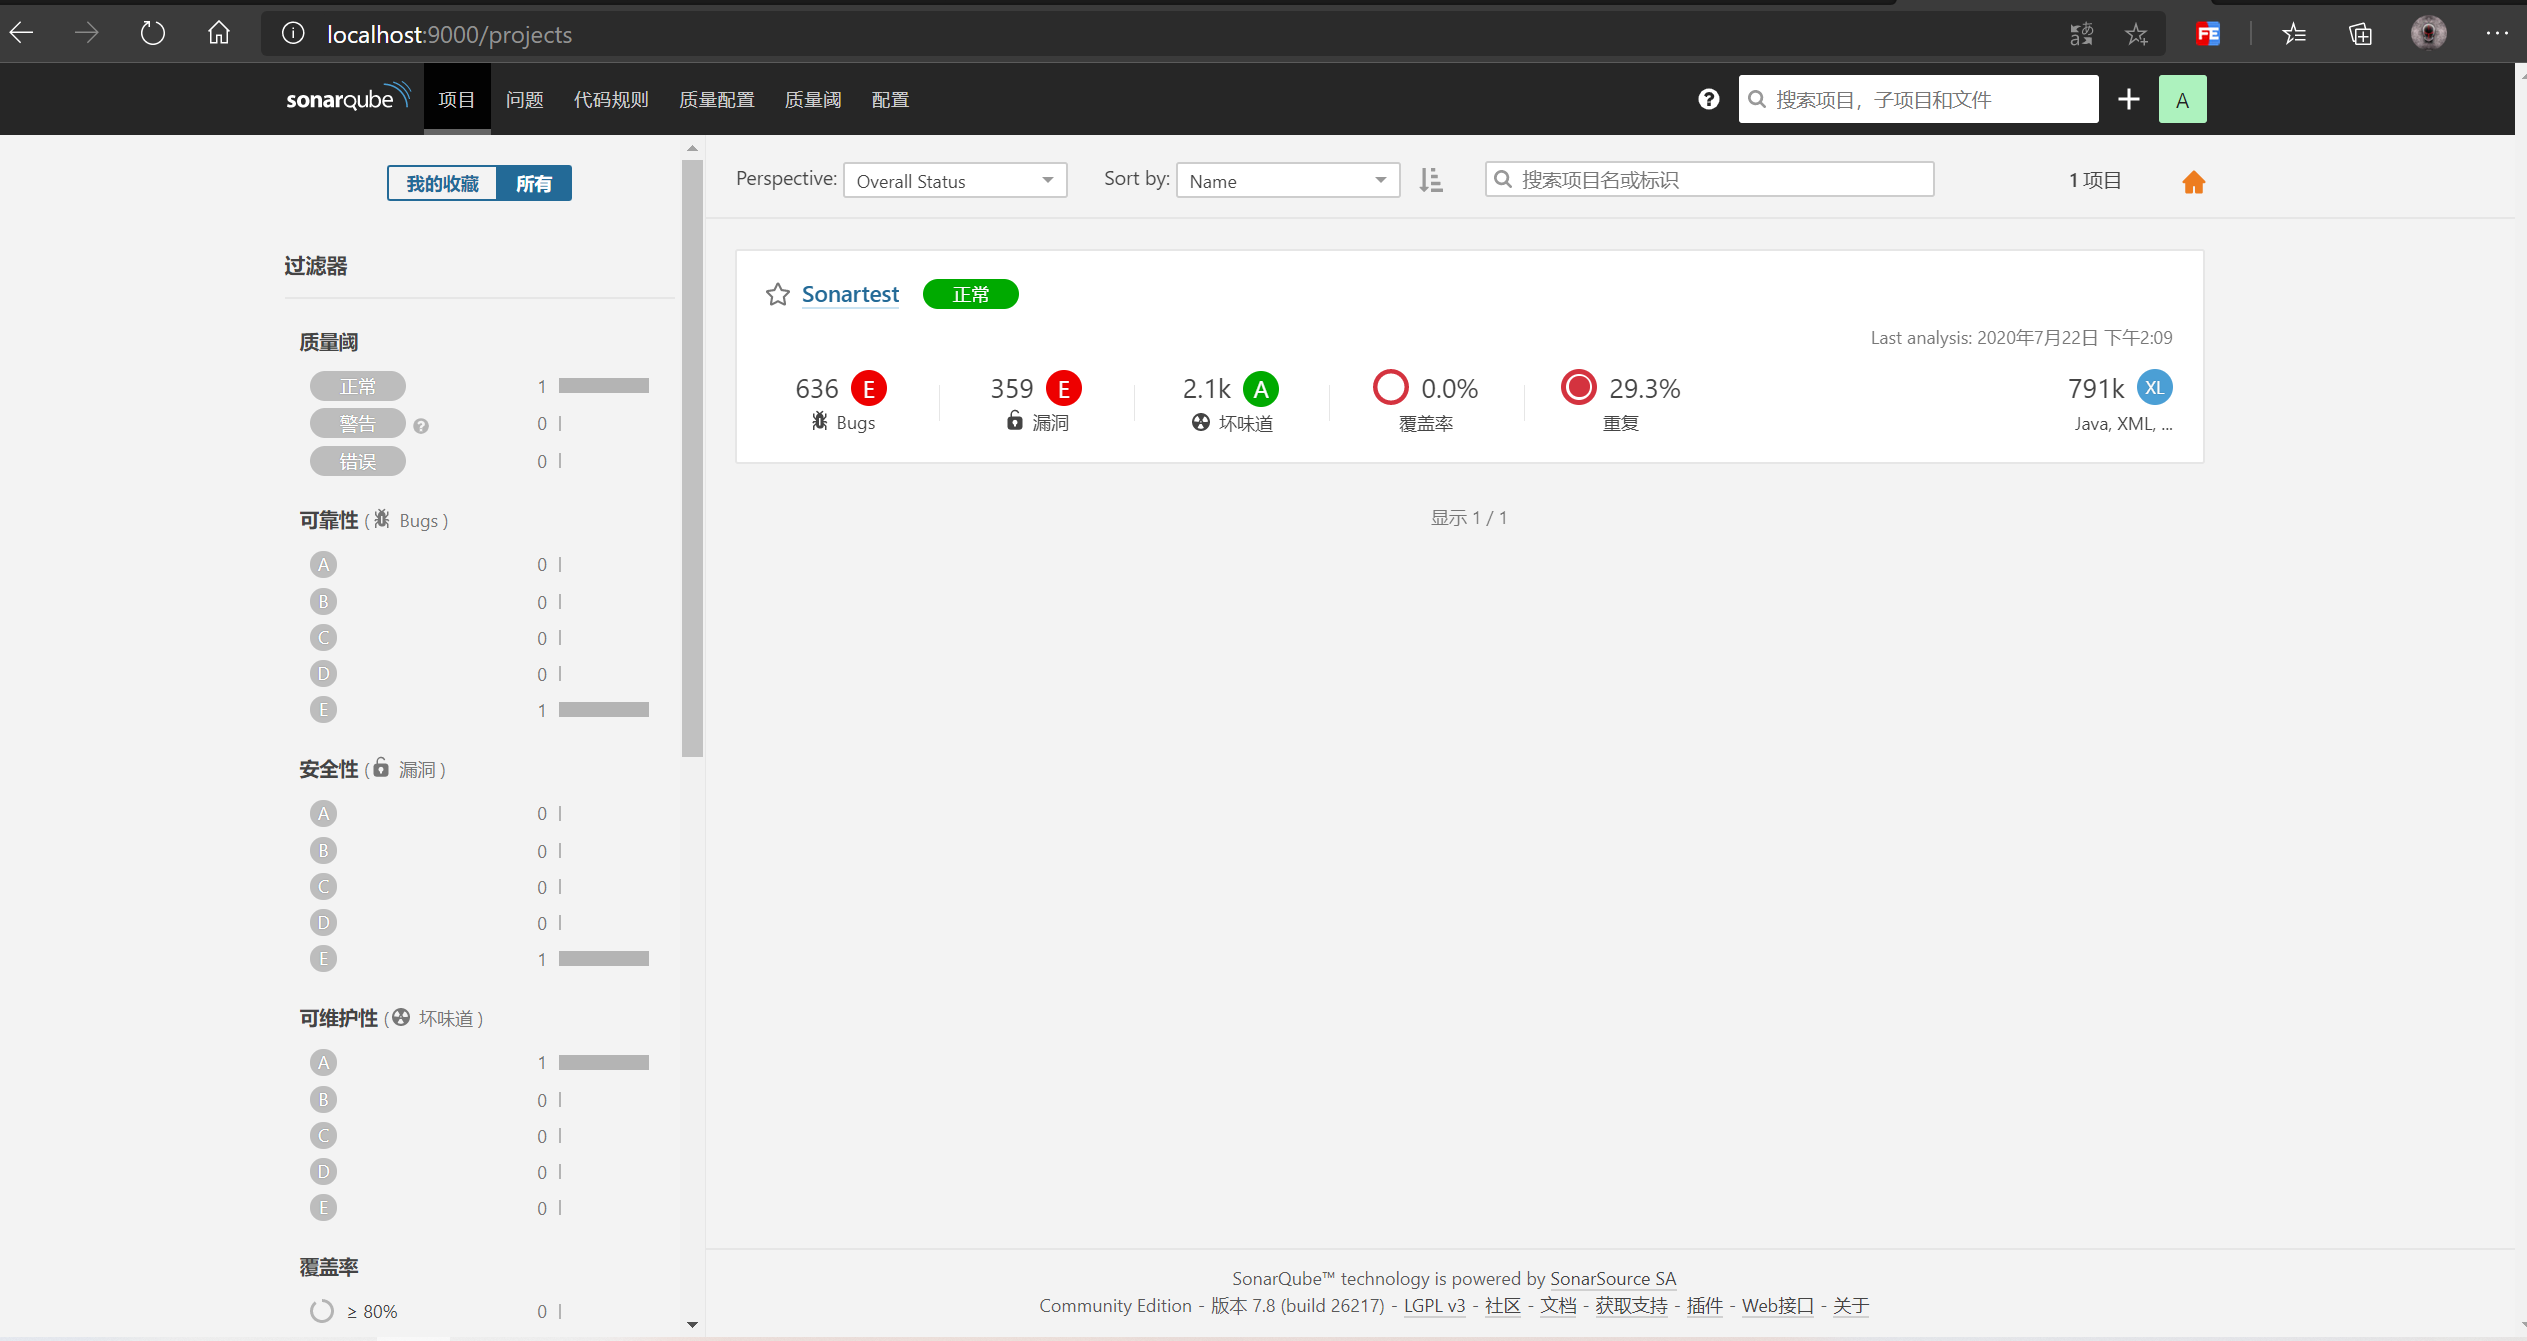Click the sonarqube logo

click(x=347, y=98)
